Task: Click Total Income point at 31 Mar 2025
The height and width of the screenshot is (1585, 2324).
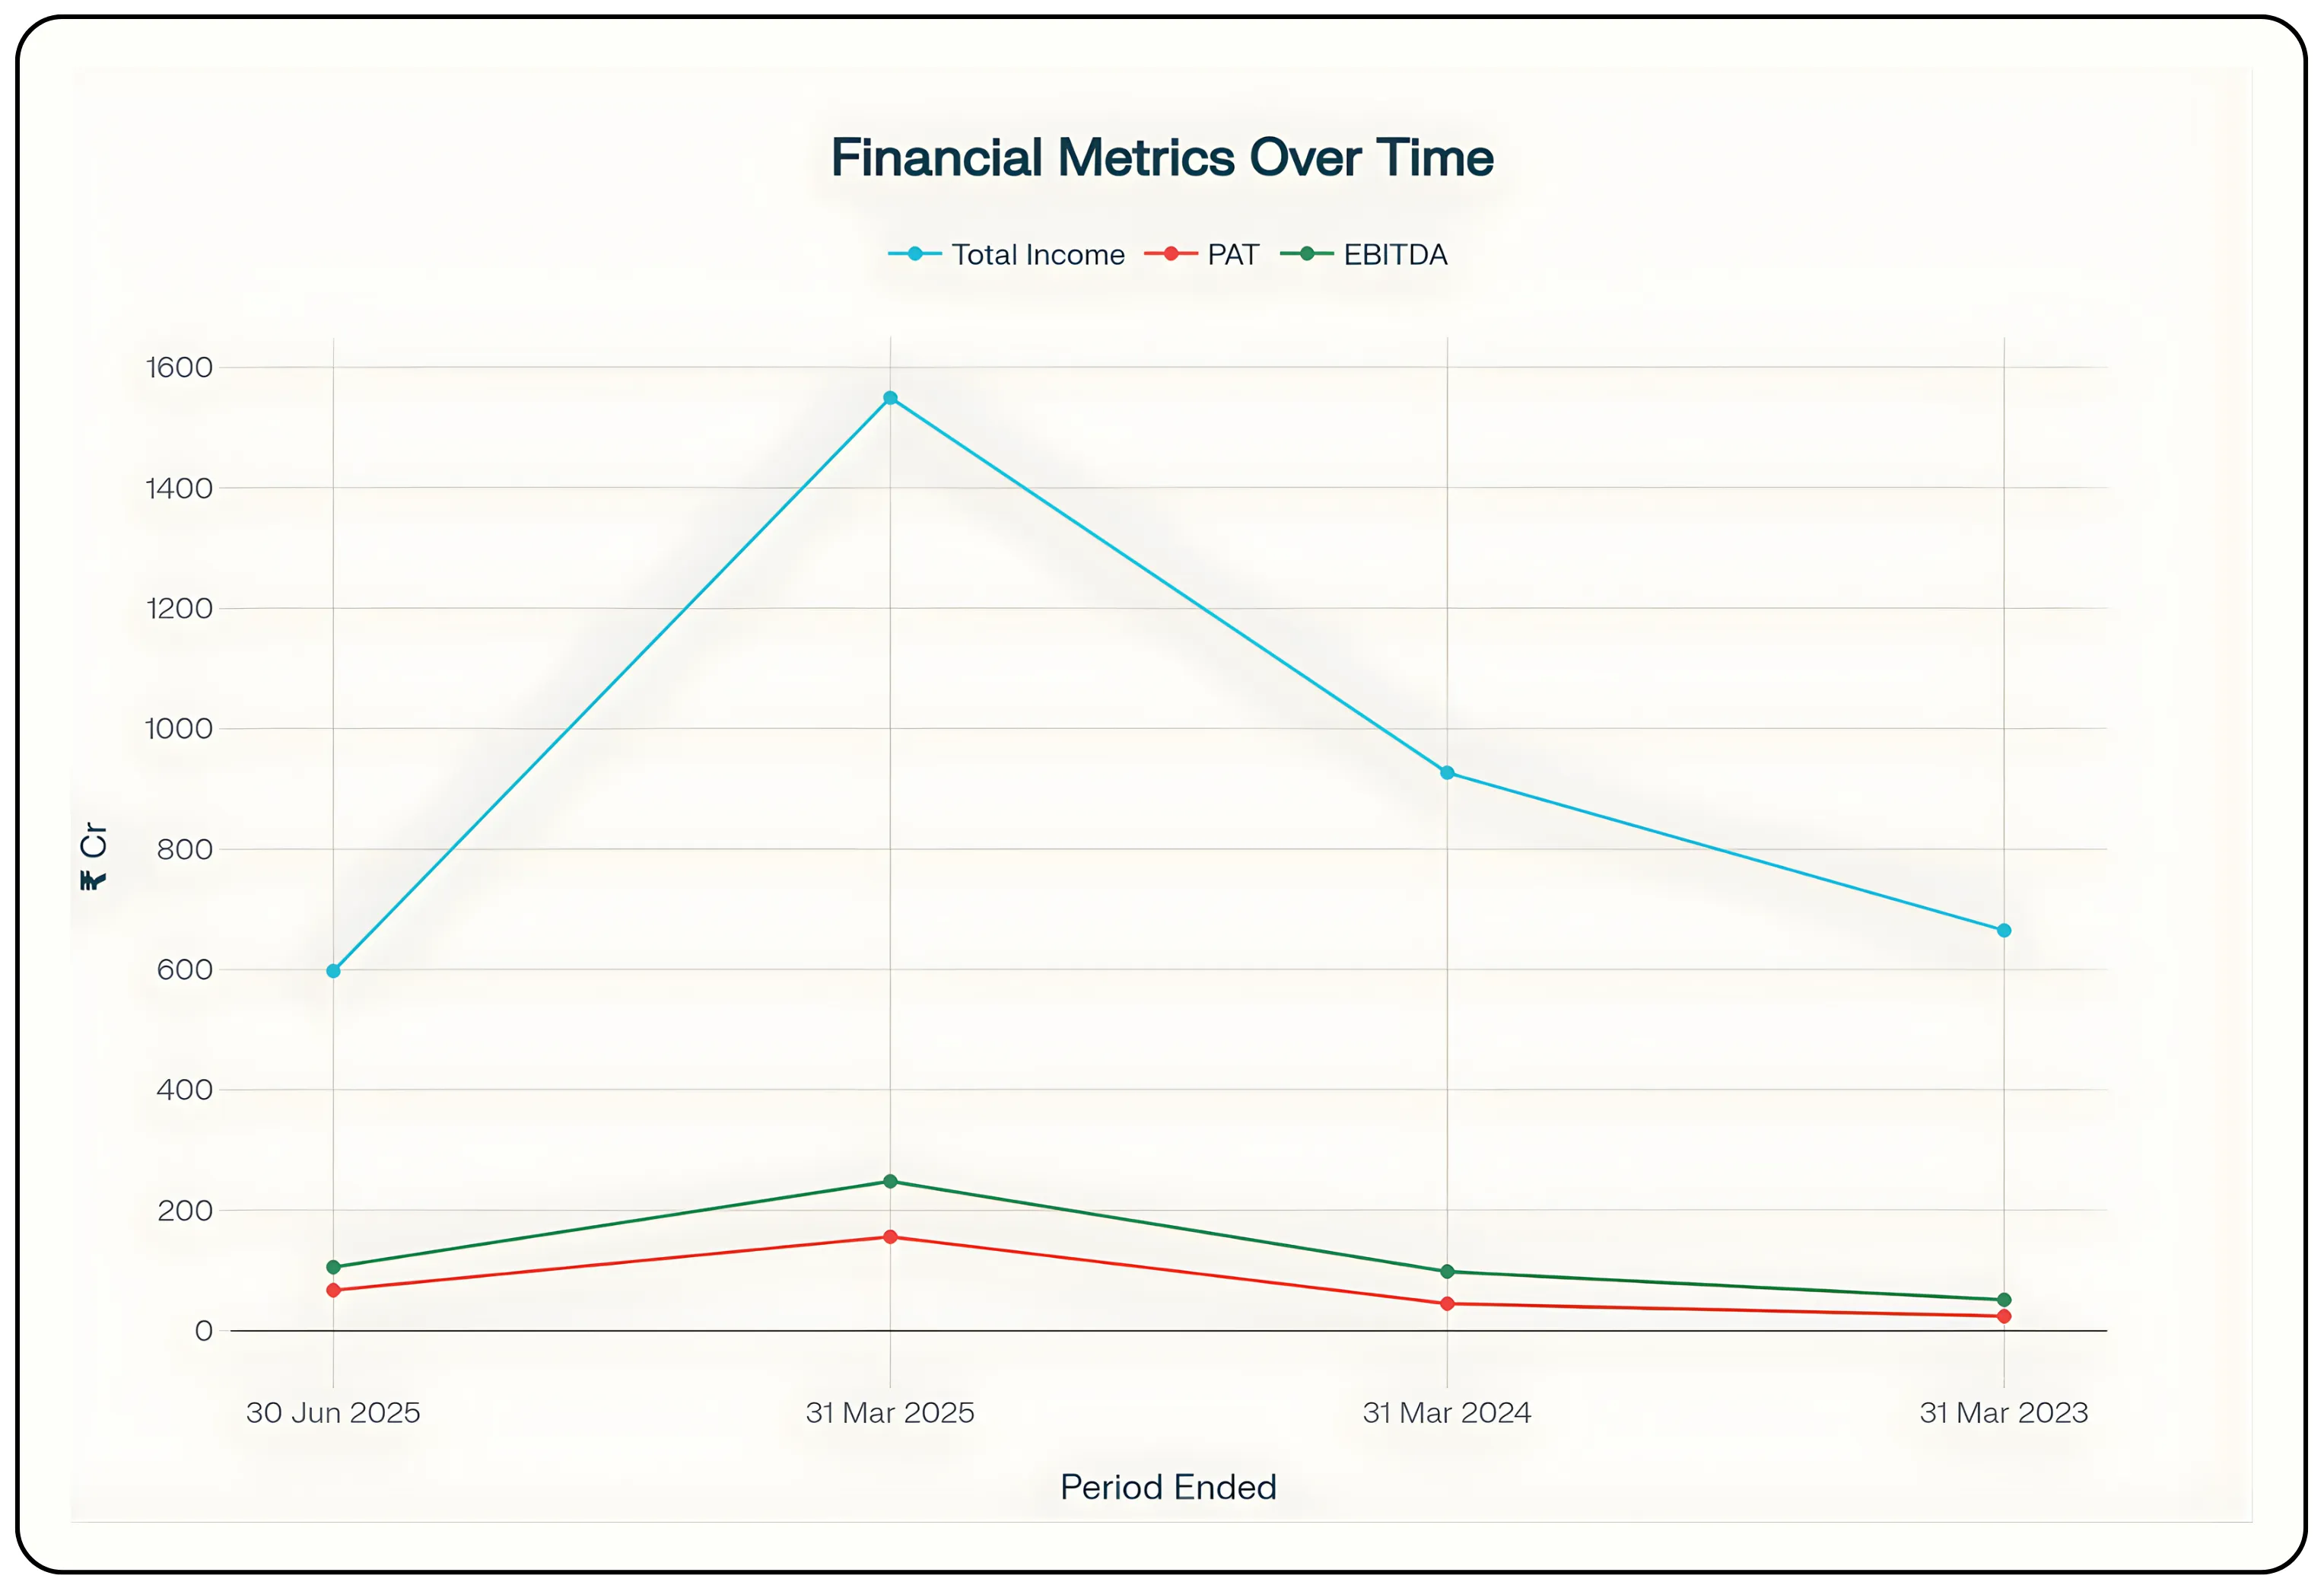Action: point(890,398)
